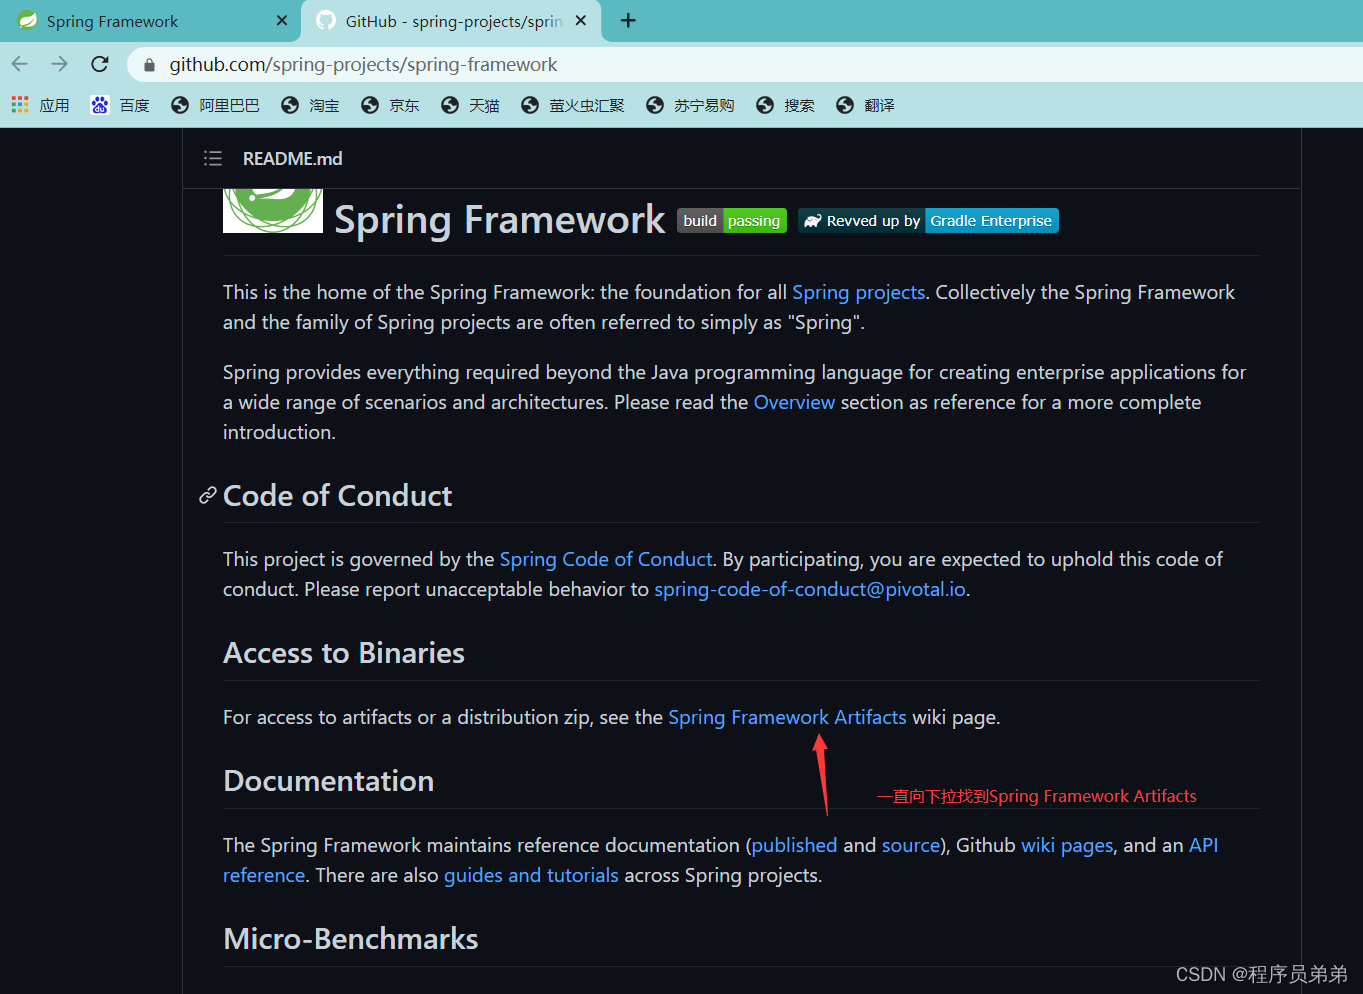Open the Spring projects link

click(x=859, y=292)
